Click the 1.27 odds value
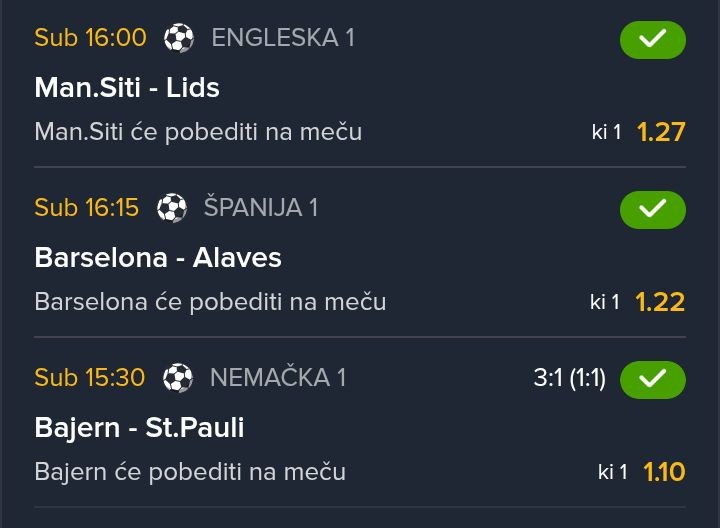The width and height of the screenshot is (720, 528). pyautogui.click(x=661, y=132)
